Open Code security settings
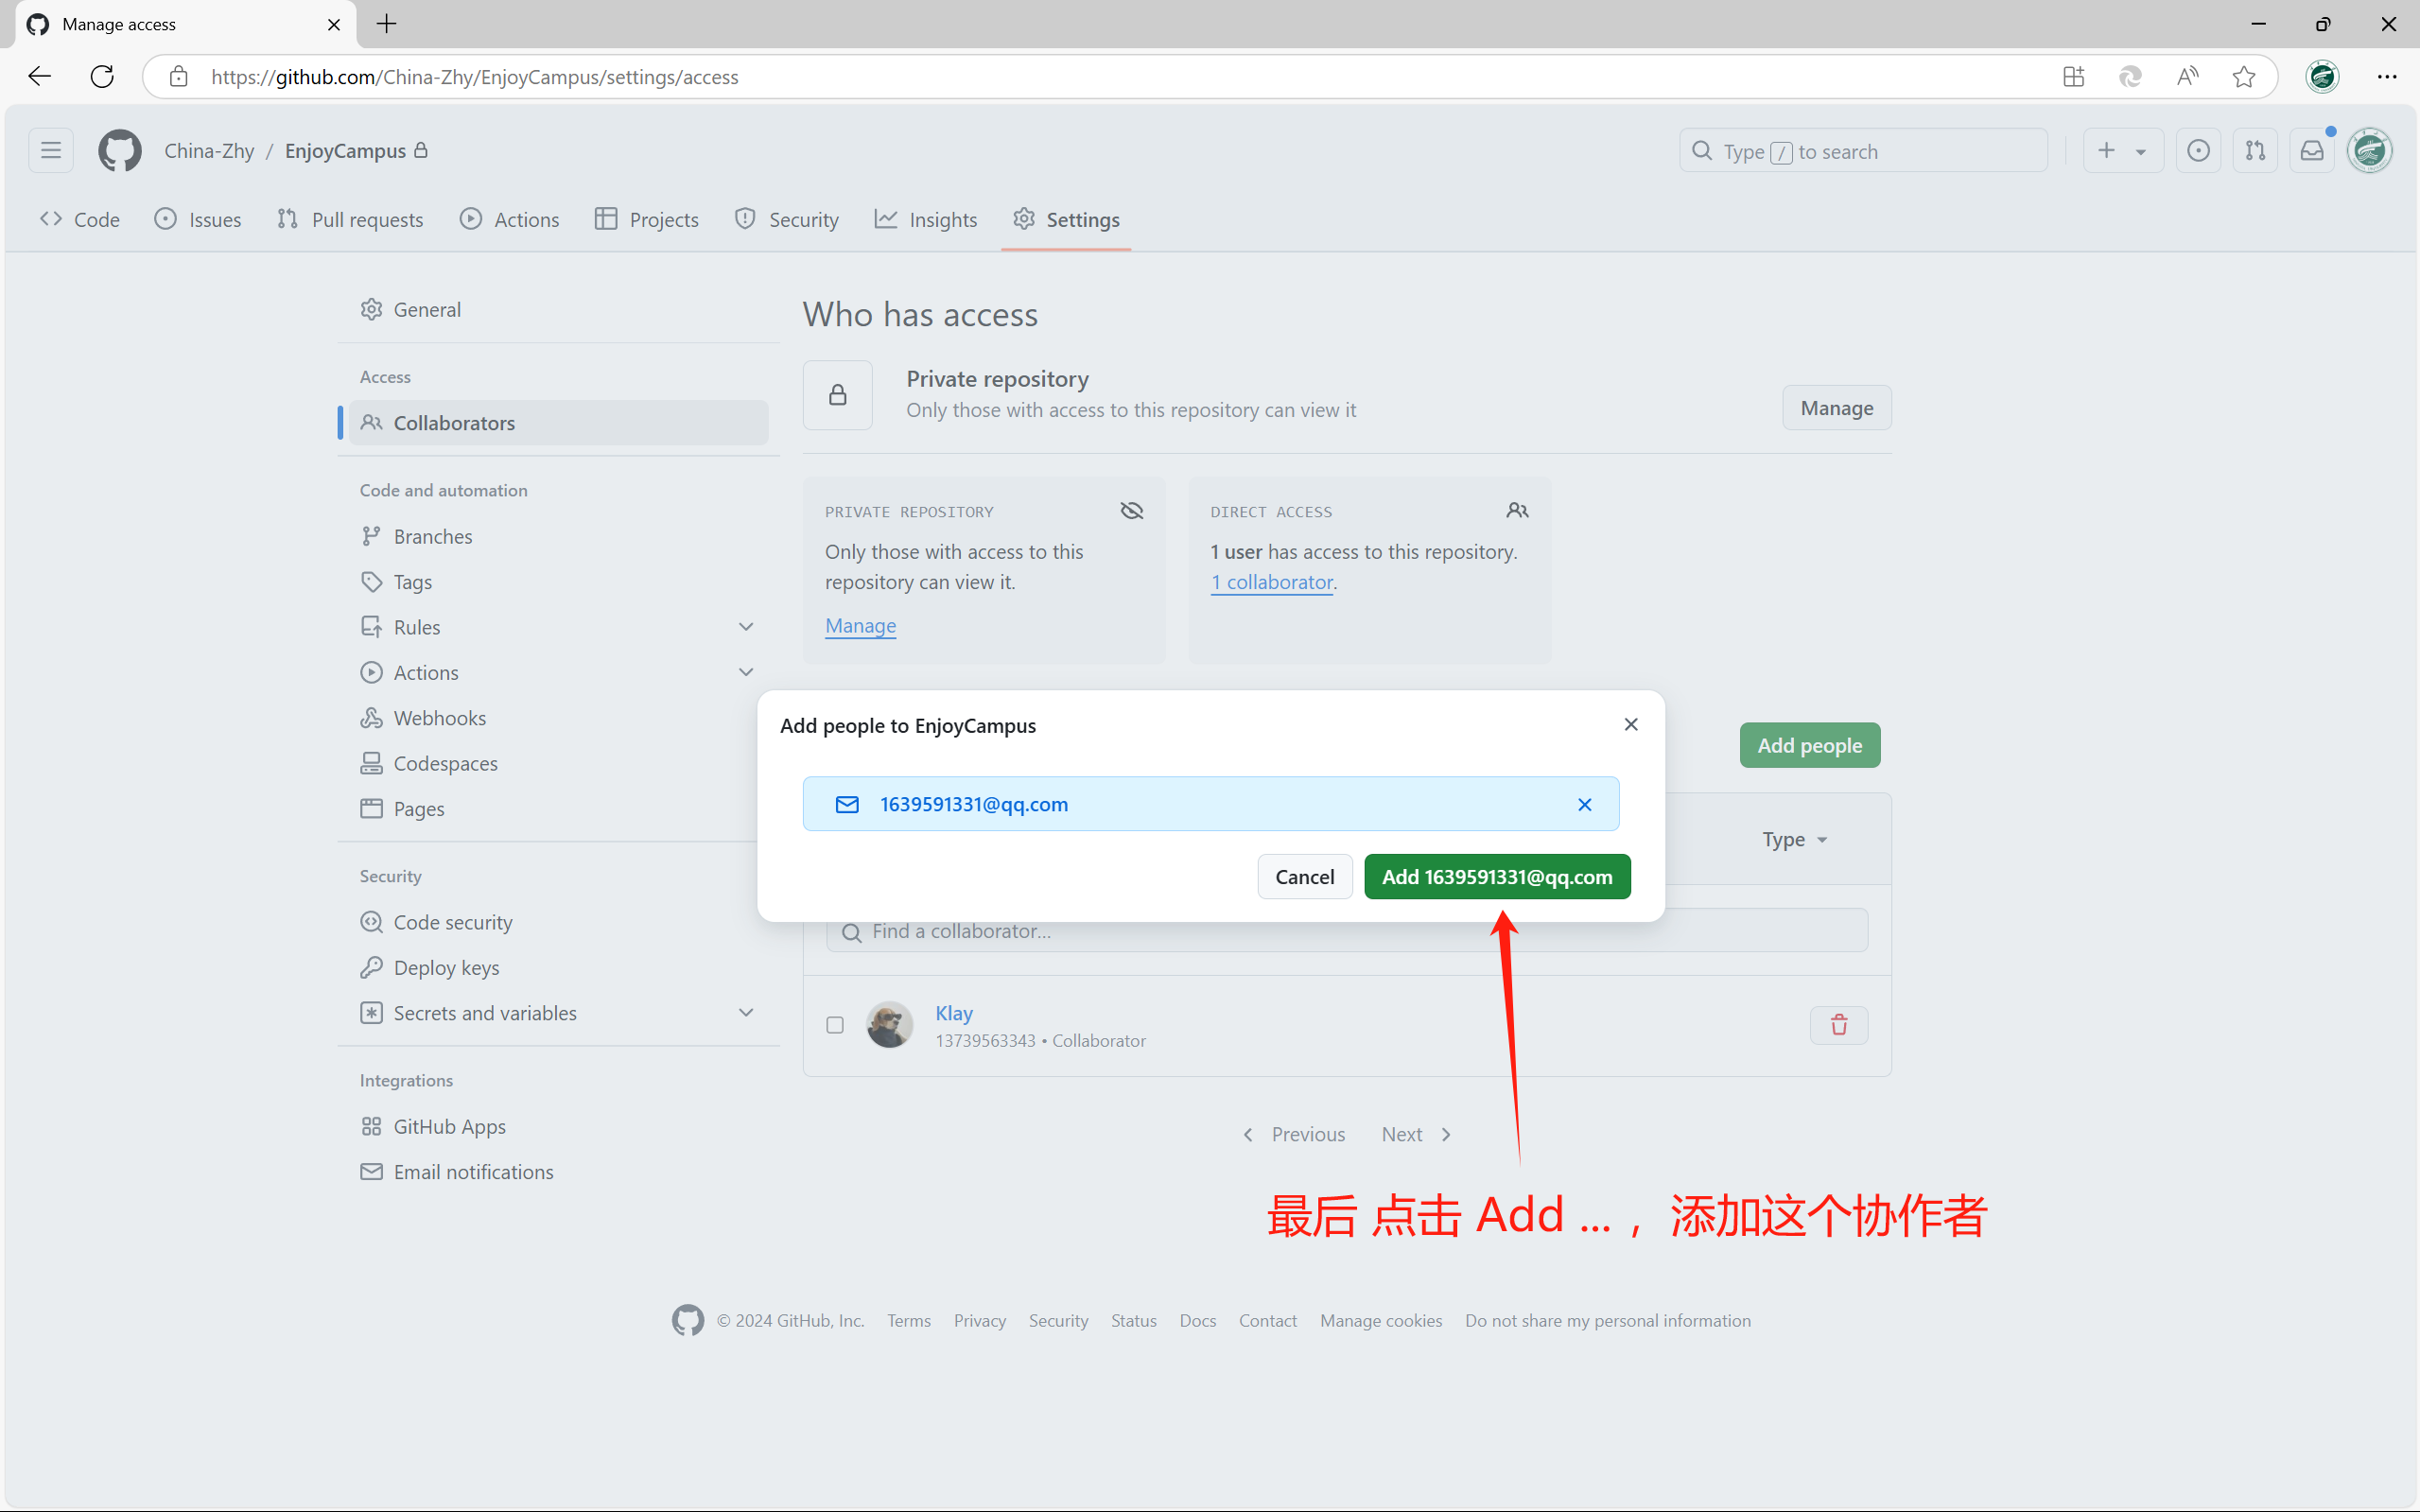2420x1512 pixels. [x=558, y=922]
